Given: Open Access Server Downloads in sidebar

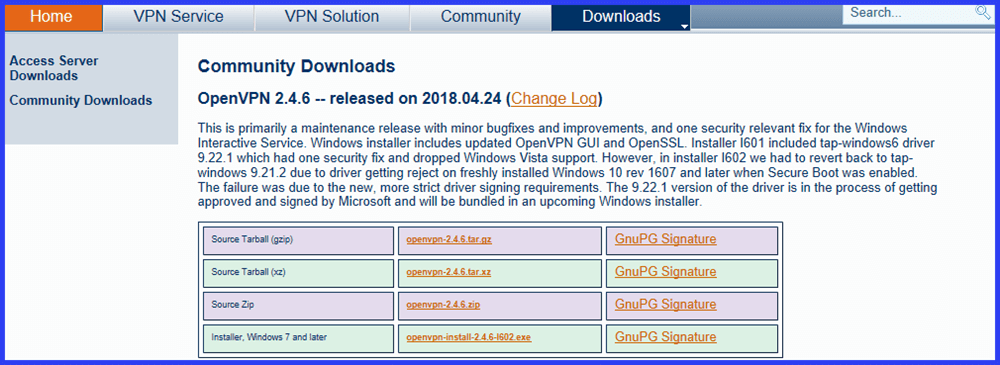Looking at the screenshot, I should (x=54, y=68).
